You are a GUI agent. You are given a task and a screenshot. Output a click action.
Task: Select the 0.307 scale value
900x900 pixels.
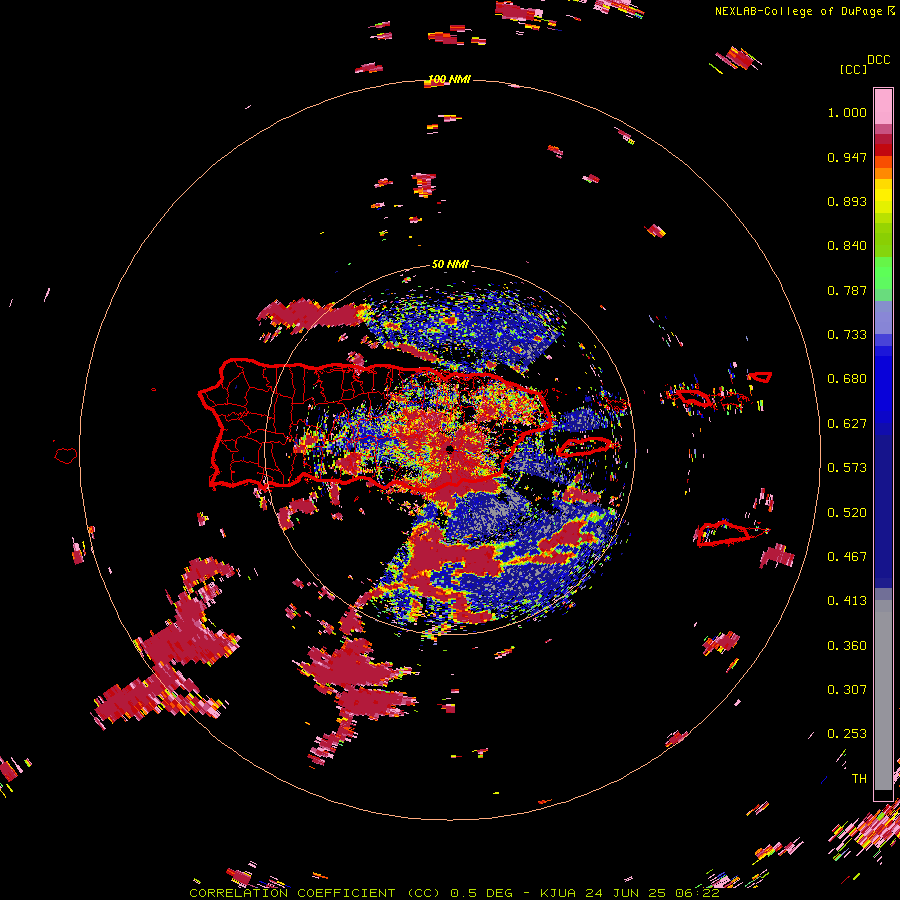click(847, 690)
